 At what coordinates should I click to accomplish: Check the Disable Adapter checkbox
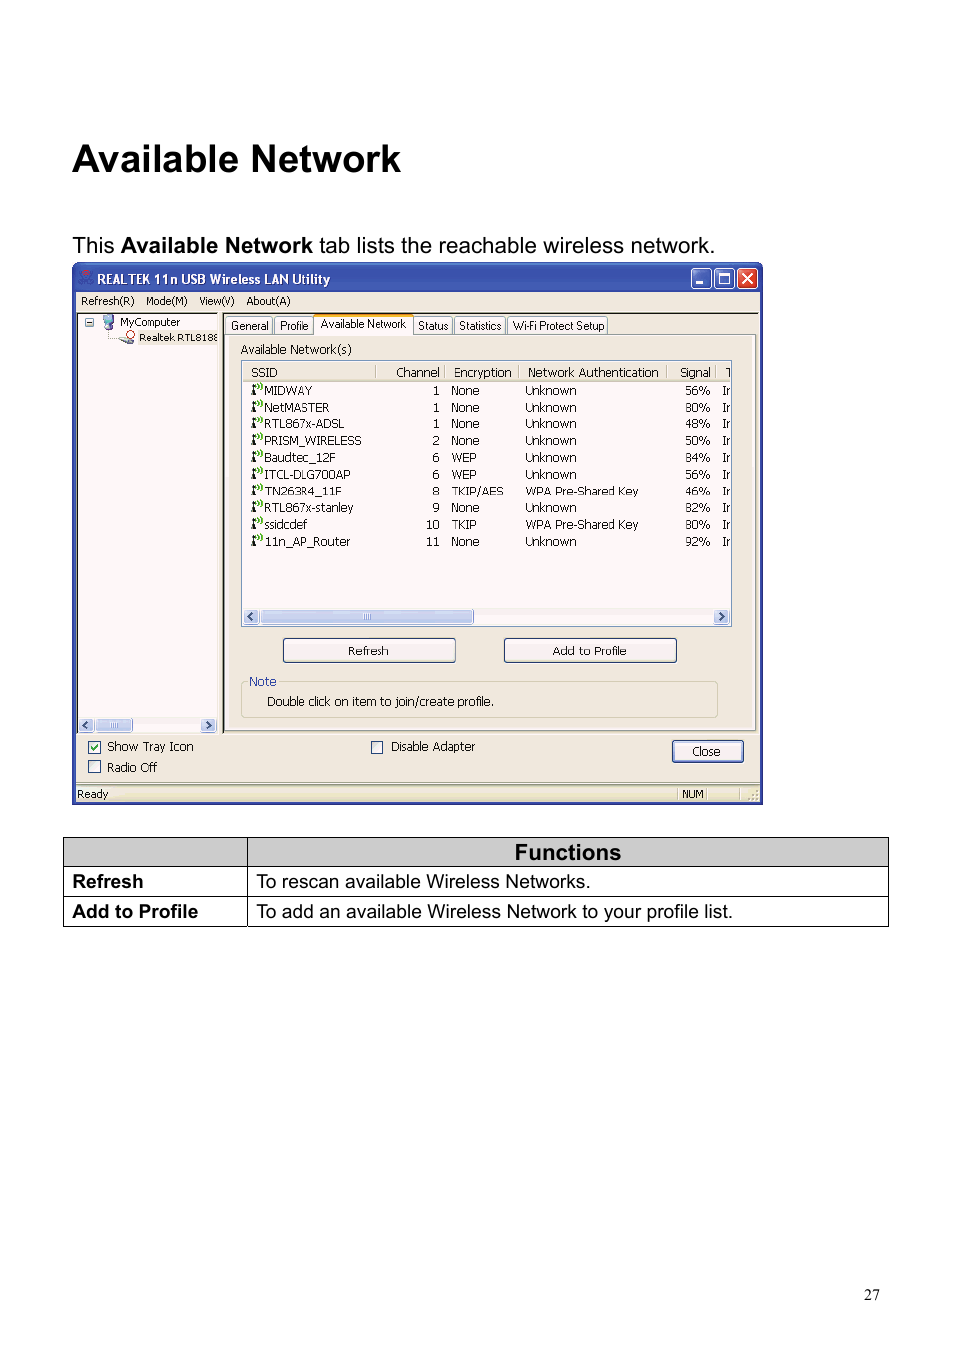(x=377, y=747)
